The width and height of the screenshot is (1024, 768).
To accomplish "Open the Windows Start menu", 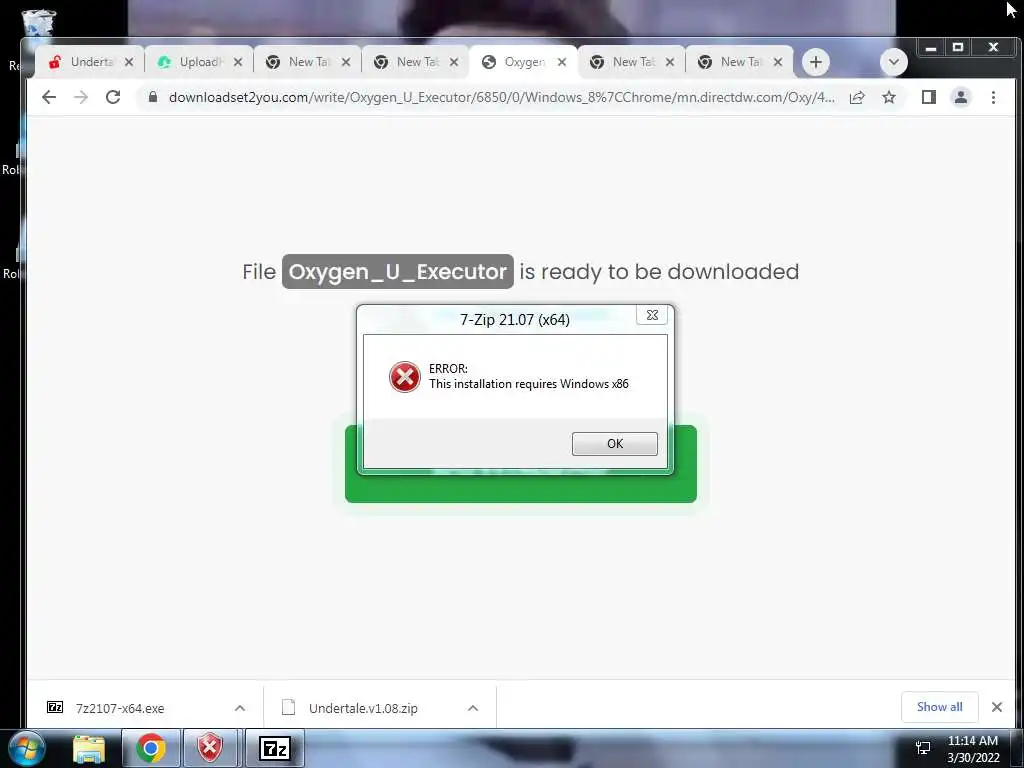I will click(x=27, y=748).
